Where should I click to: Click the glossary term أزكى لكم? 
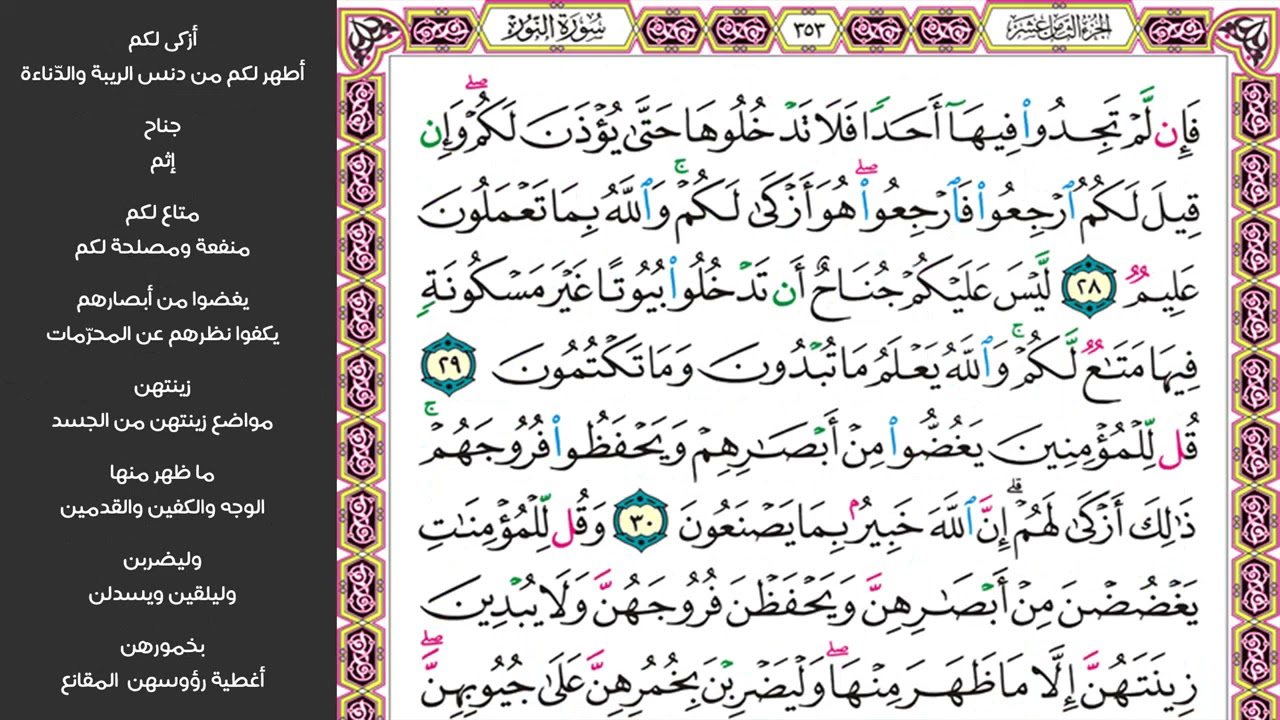click(163, 39)
